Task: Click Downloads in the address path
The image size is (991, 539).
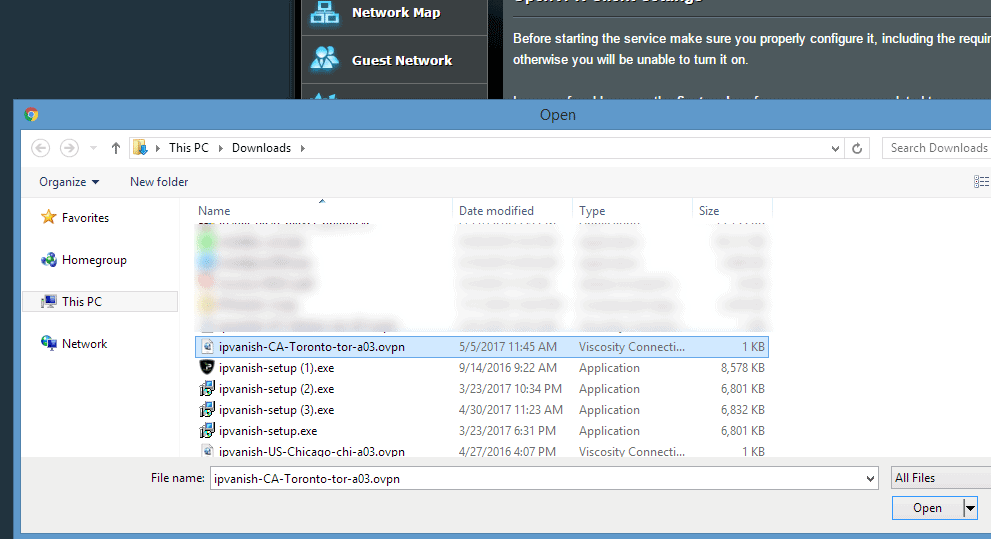Action: click(x=261, y=148)
